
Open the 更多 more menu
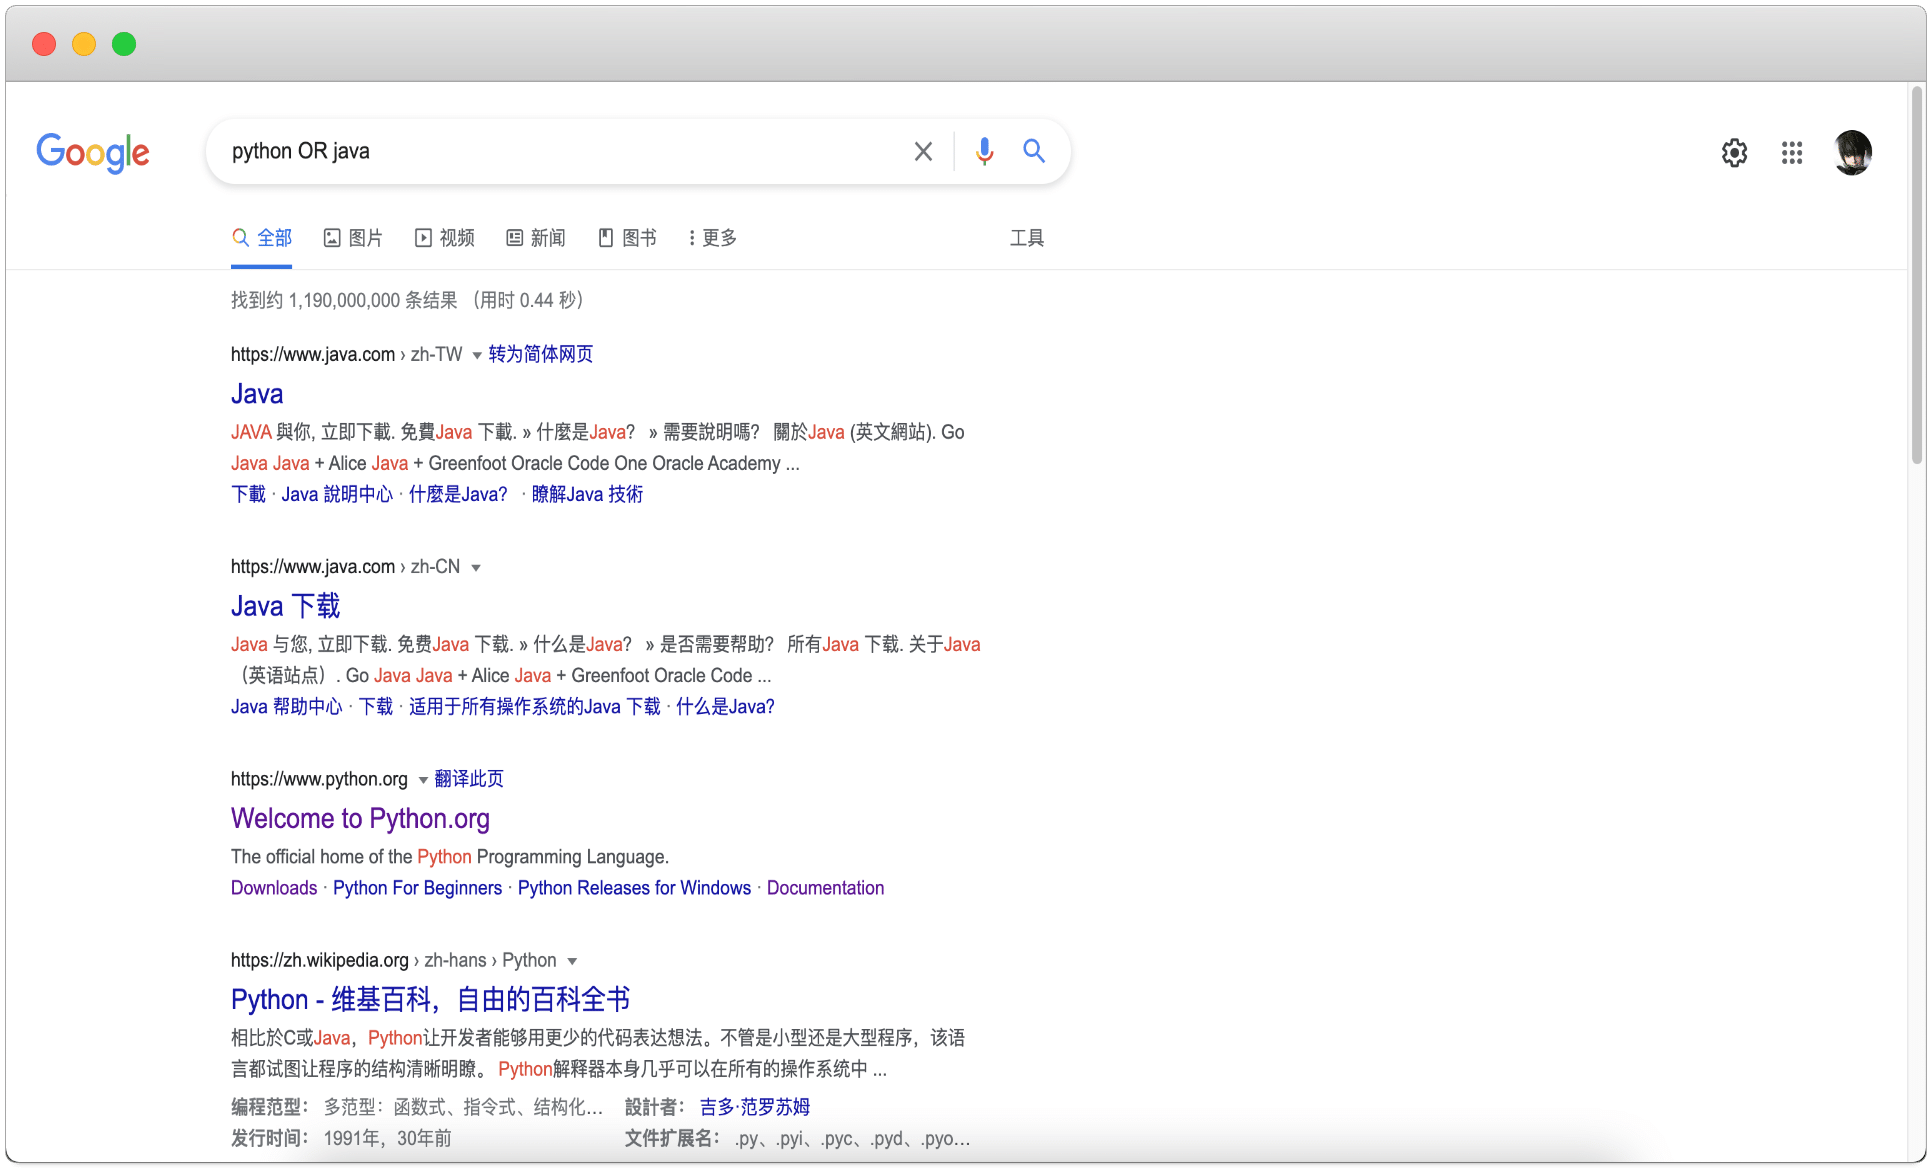click(713, 238)
